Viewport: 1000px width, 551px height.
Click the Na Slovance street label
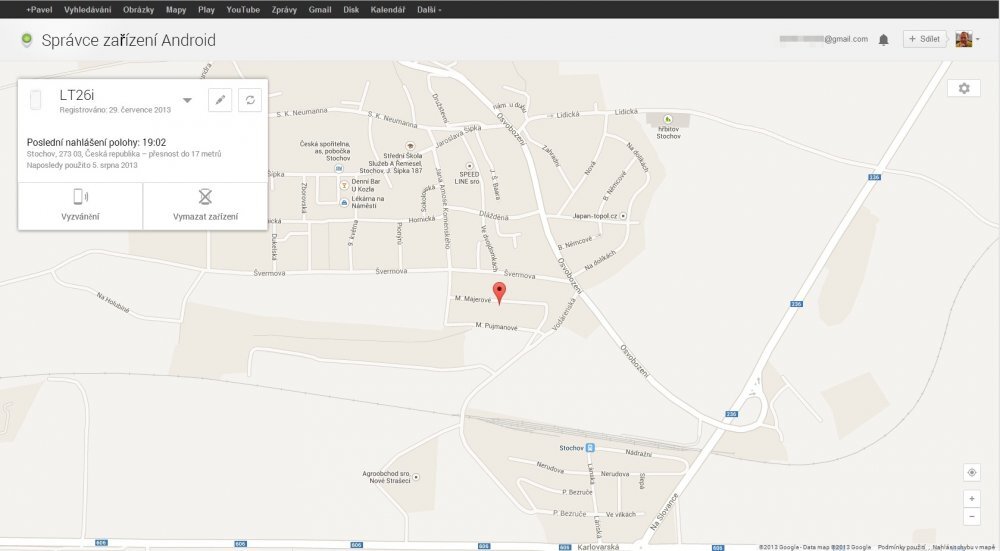(664, 512)
